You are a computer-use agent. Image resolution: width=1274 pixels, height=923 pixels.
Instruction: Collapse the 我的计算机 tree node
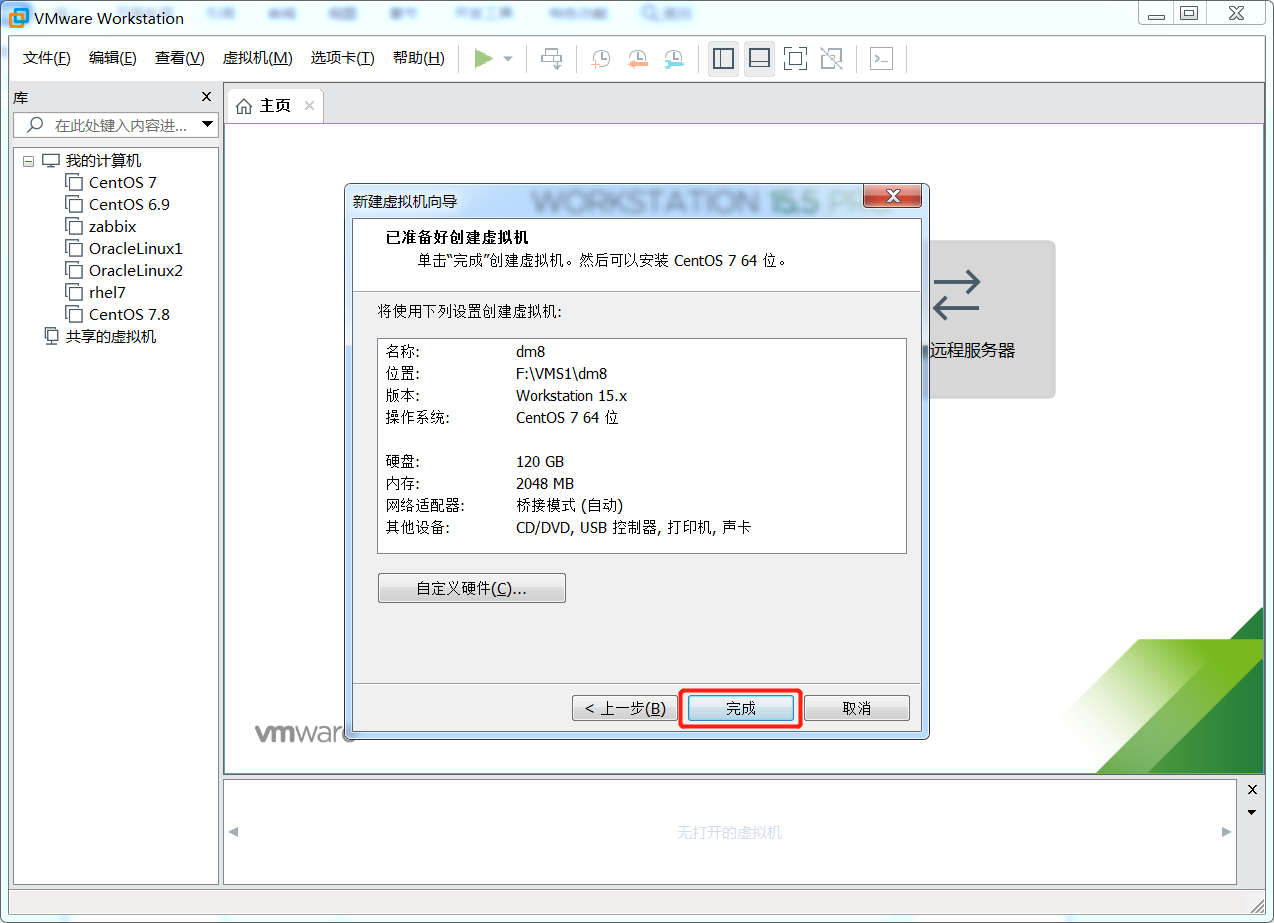(28, 161)
